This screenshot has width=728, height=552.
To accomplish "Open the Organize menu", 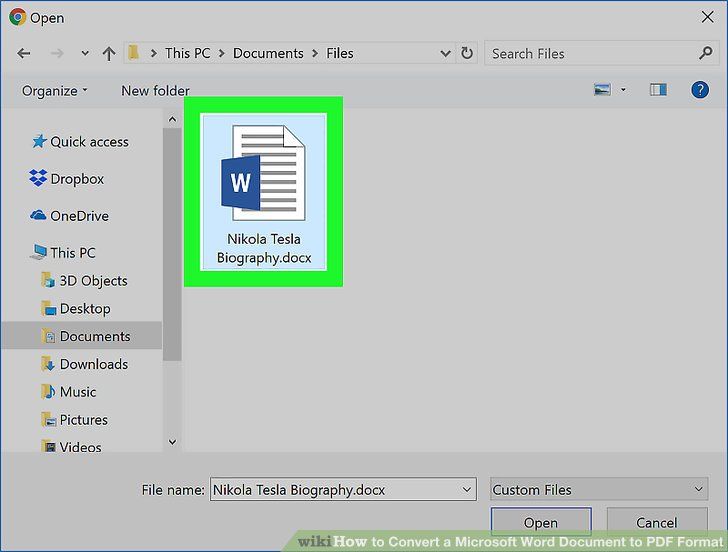I will pos(54,91).
